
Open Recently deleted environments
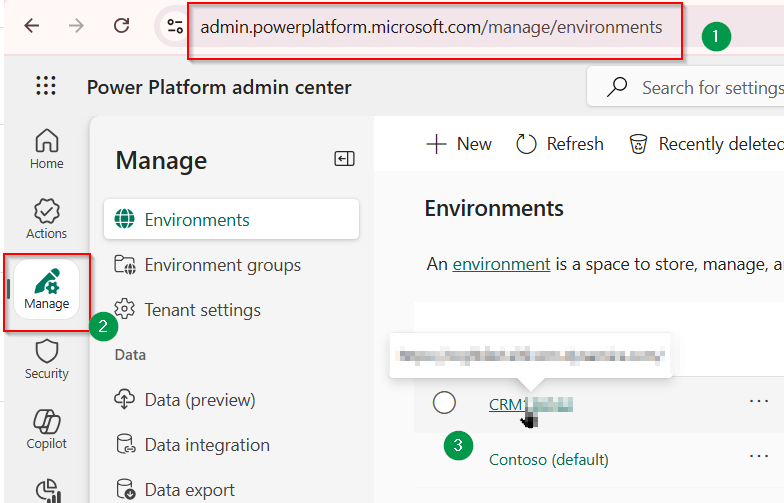[x=706, y=144]
